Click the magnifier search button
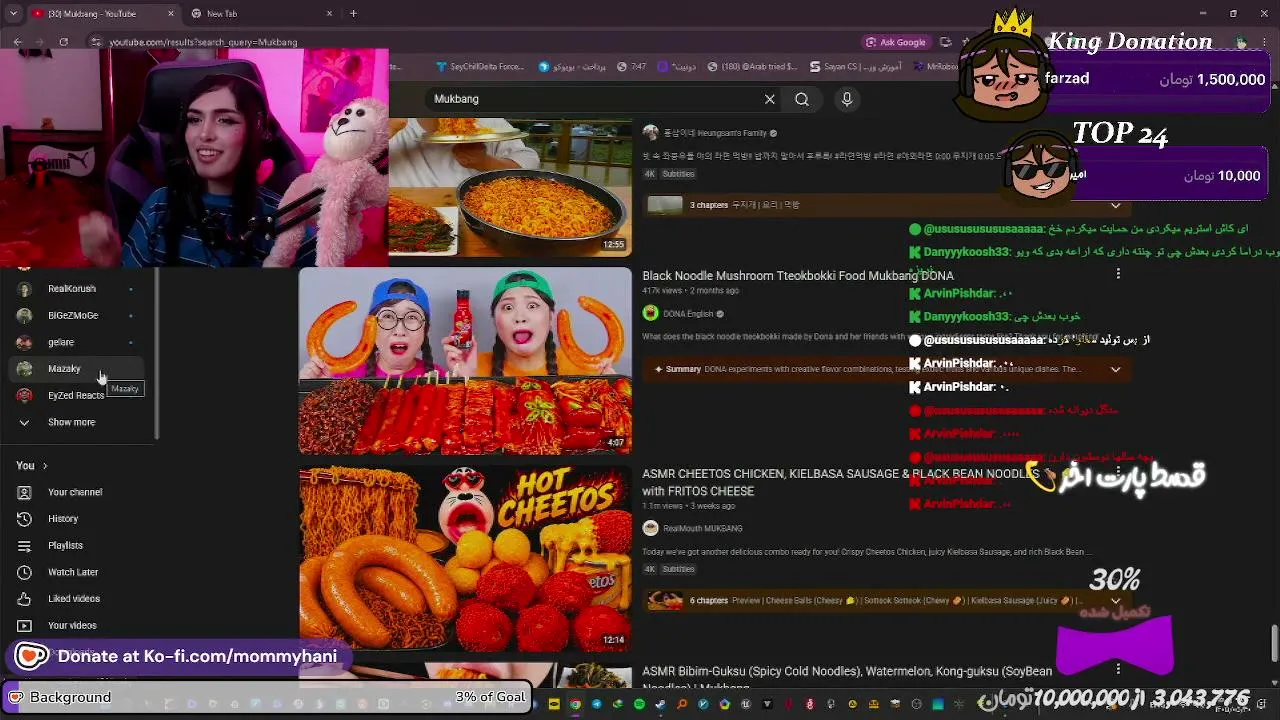 tap(802, 99)
